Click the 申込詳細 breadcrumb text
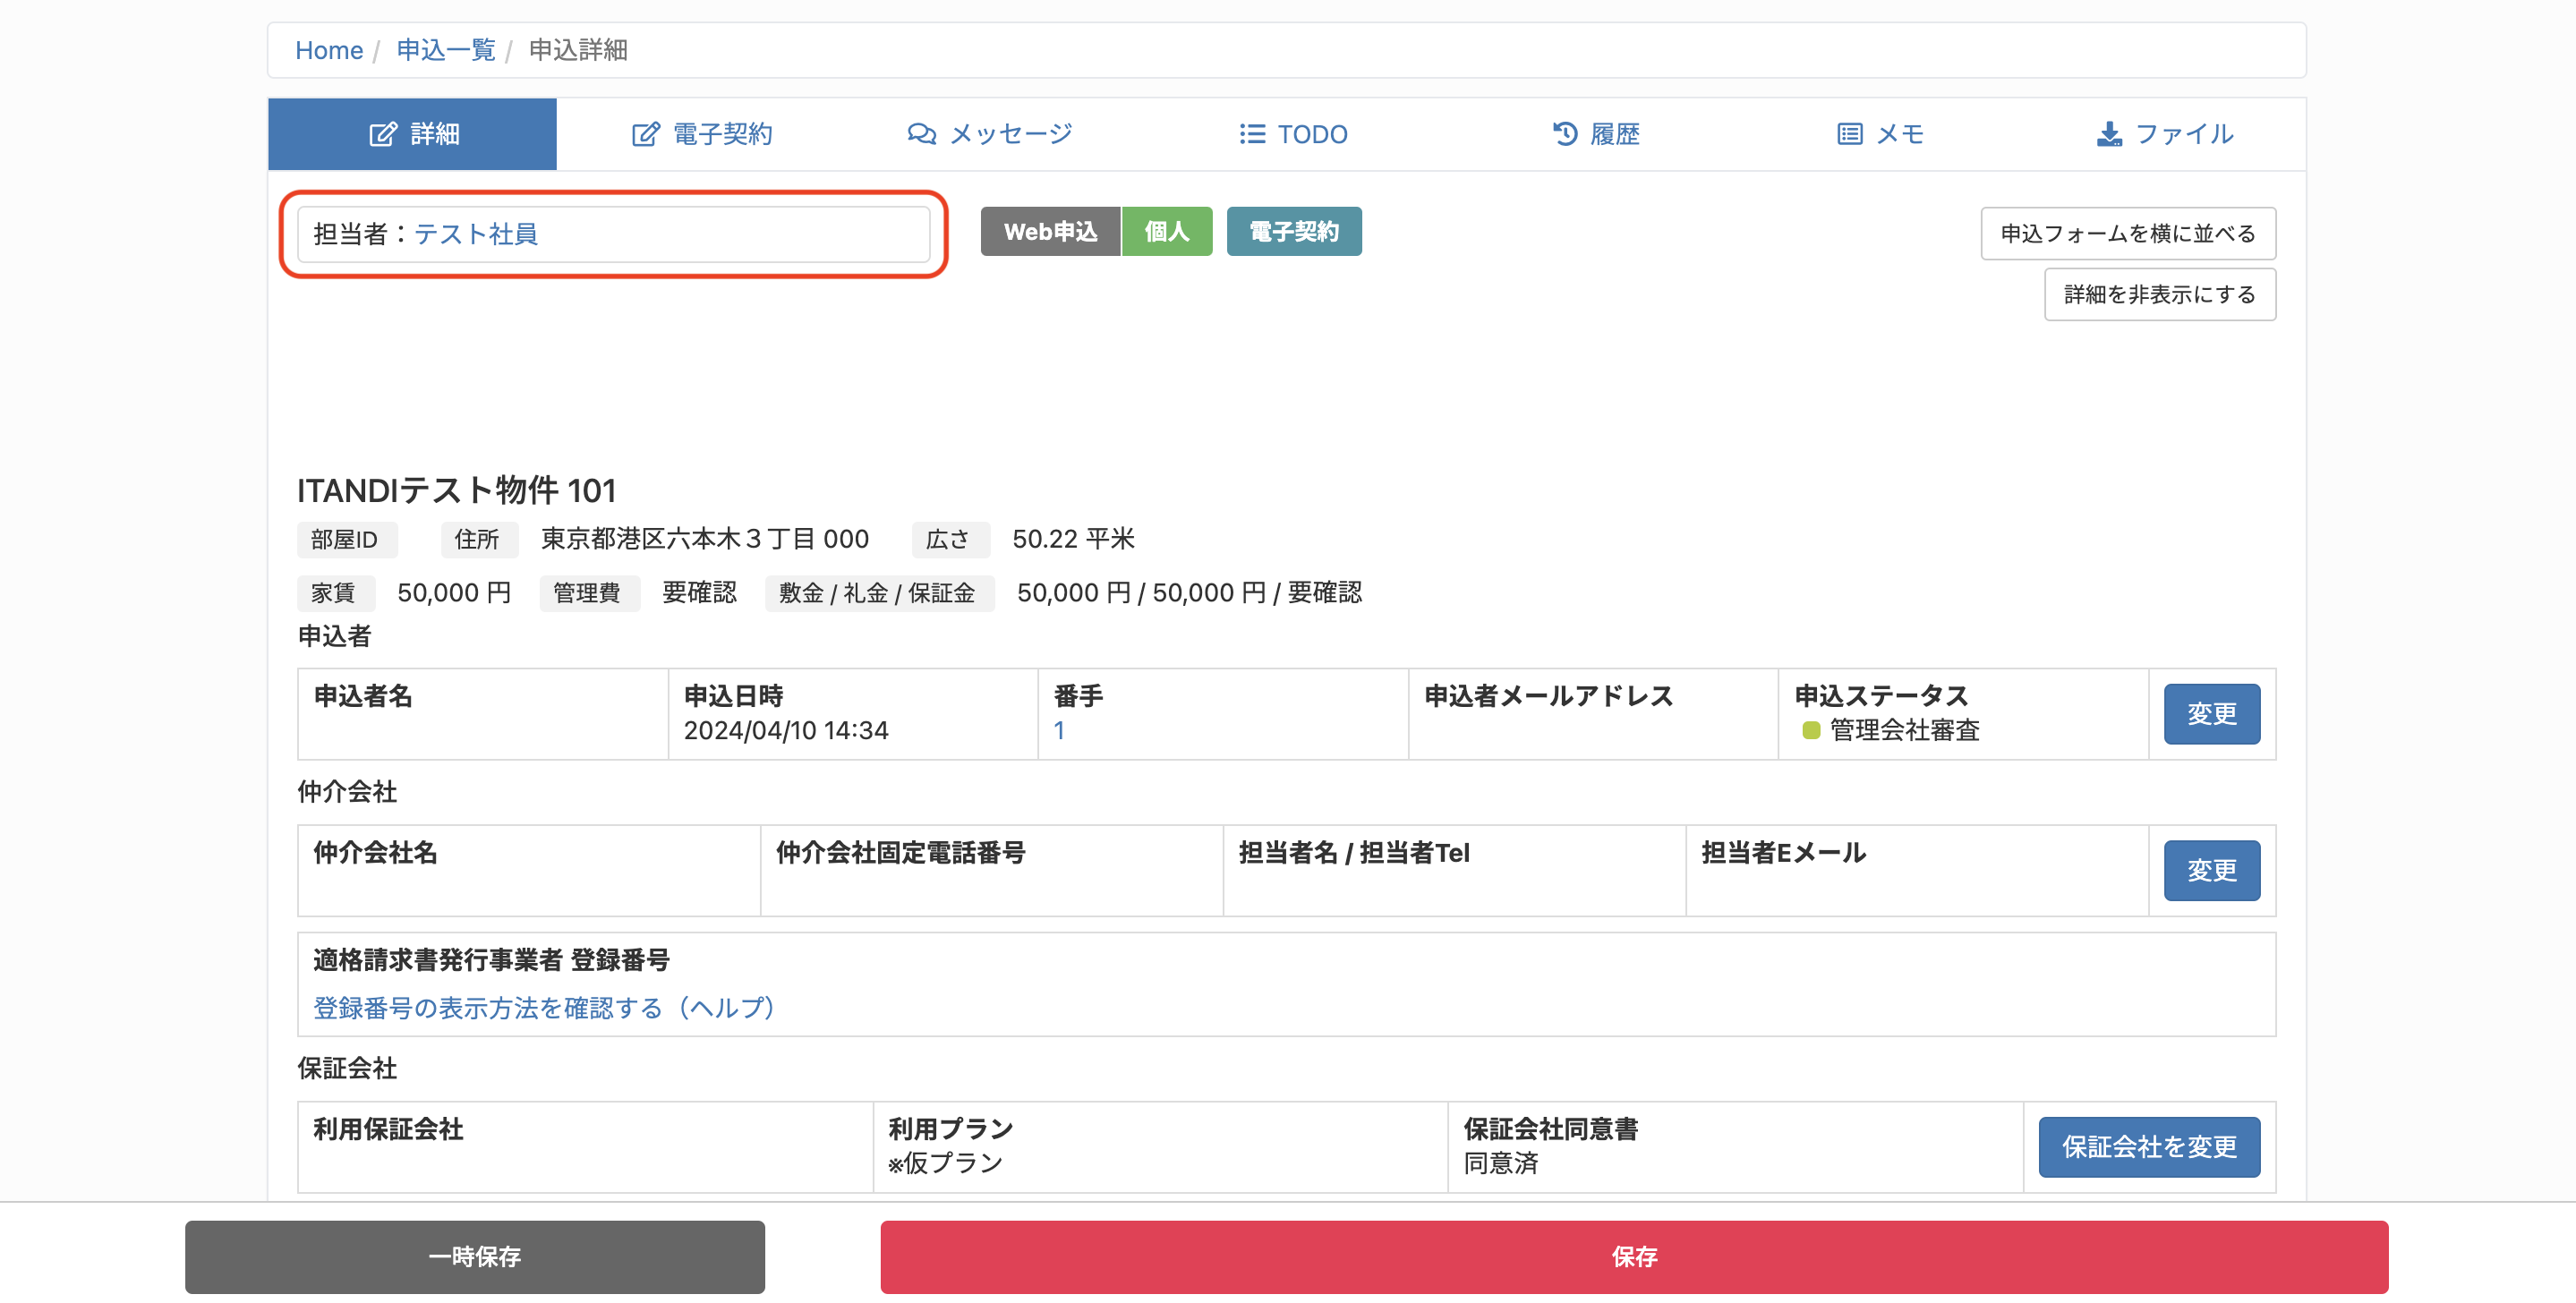Viewport: 2576px width, 1303px height. (578, 50)
